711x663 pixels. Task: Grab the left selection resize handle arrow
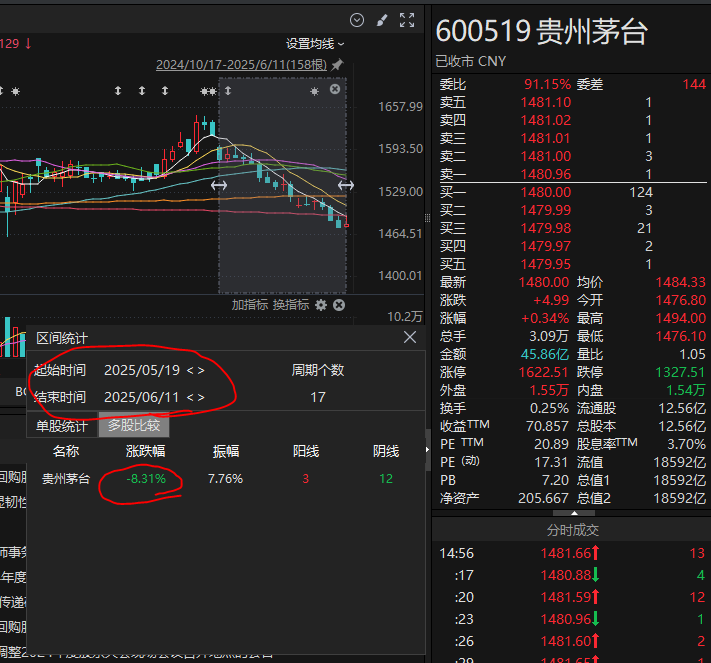pos(219,185)
